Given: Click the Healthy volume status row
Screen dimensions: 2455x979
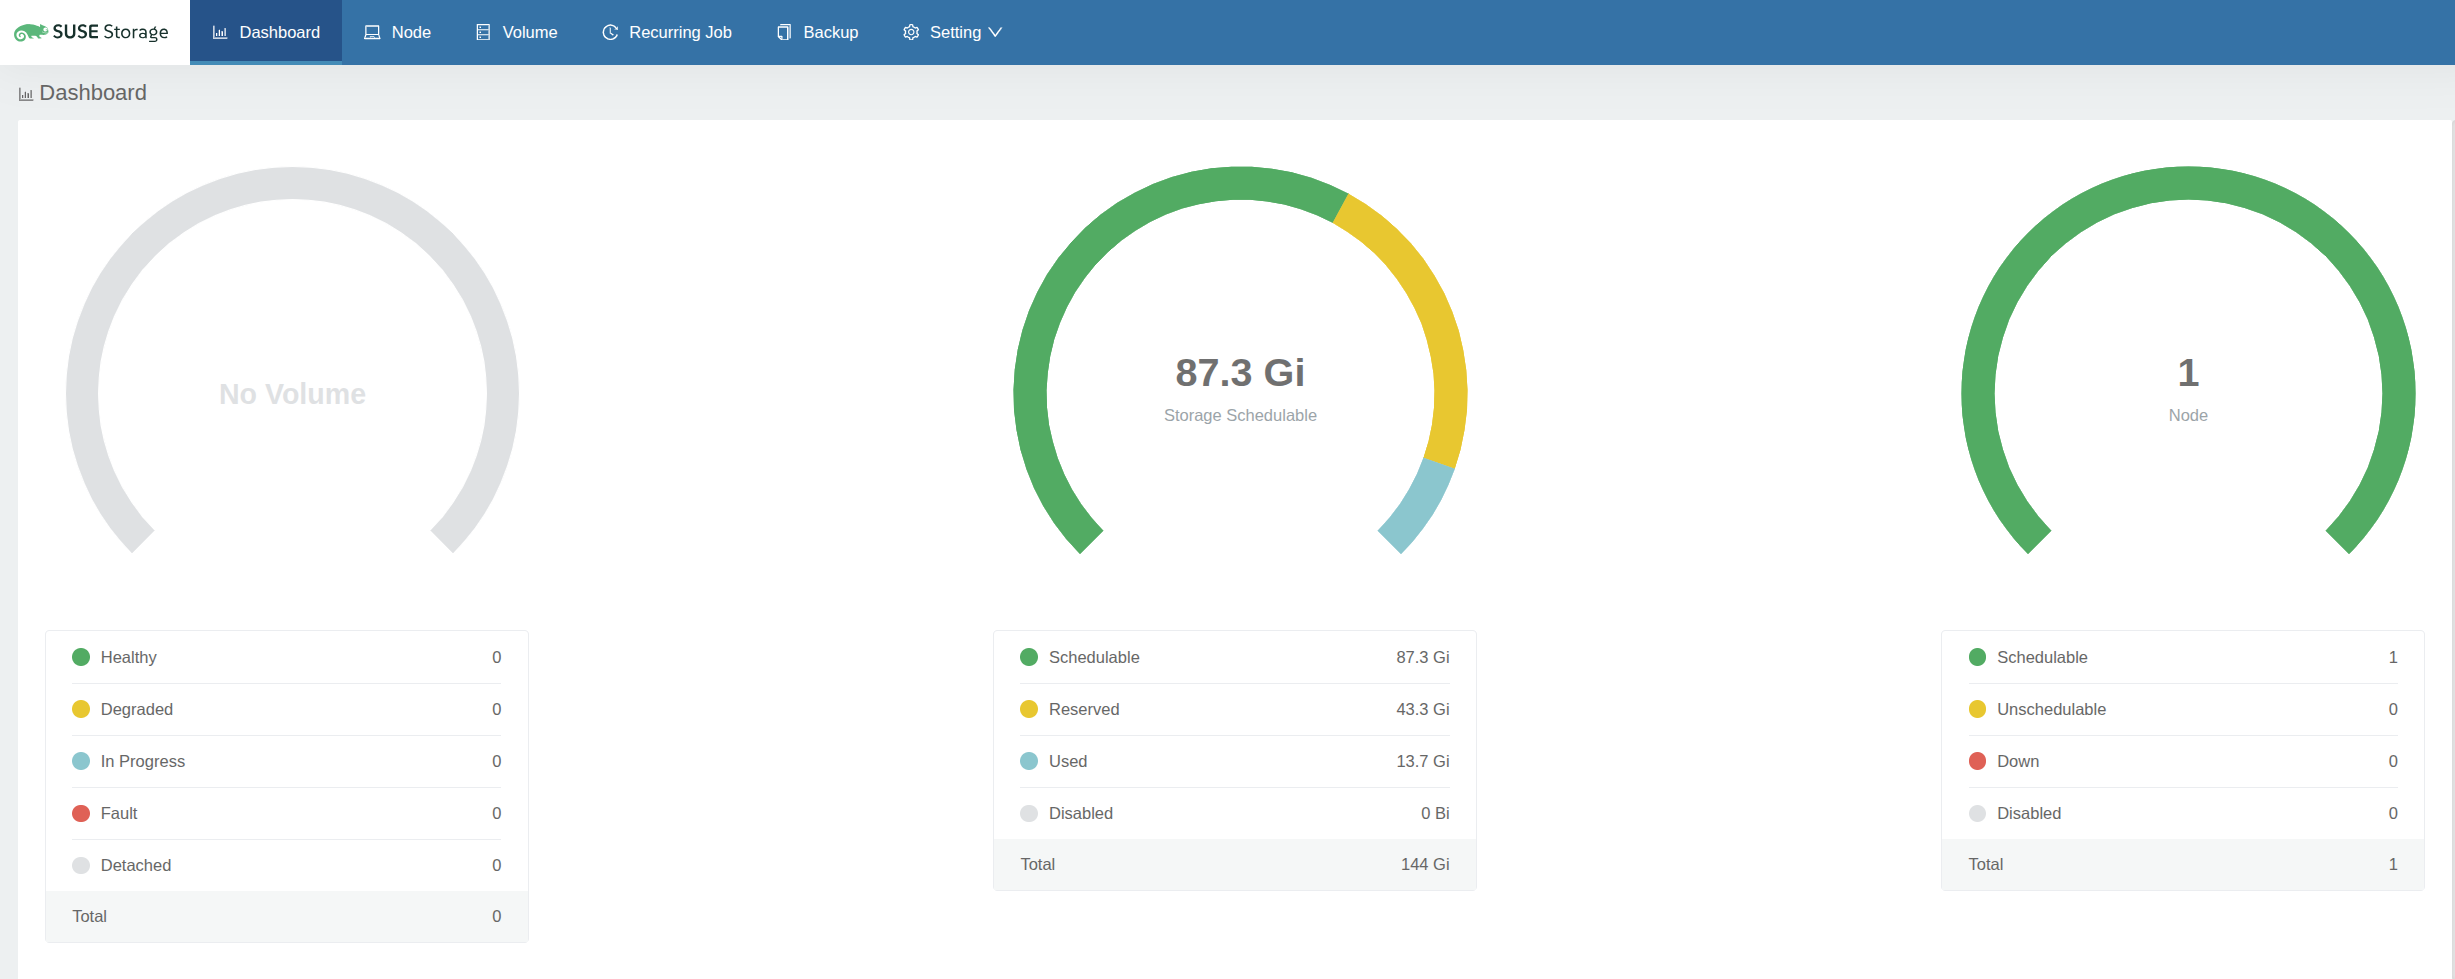Looking at the screenshot, I should pyautogui.click(x=286, y=657).
